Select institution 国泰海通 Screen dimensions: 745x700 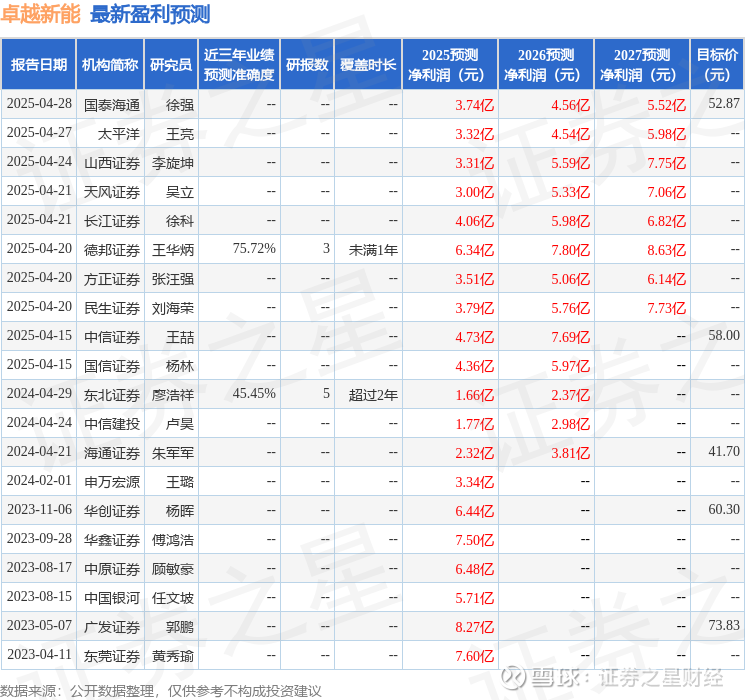coord(112,105)
